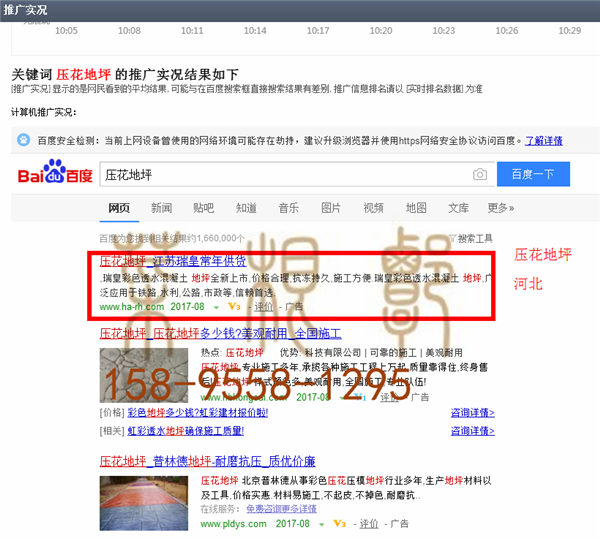
Task: Open the 知道 tab
Action: 246,208
